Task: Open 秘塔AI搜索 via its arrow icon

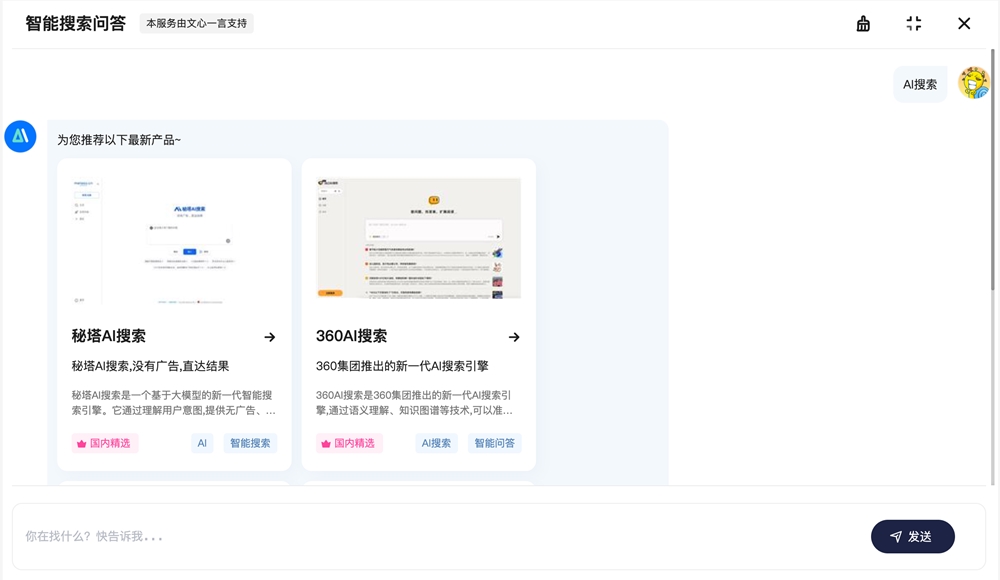Action: (x=270, y=337)
